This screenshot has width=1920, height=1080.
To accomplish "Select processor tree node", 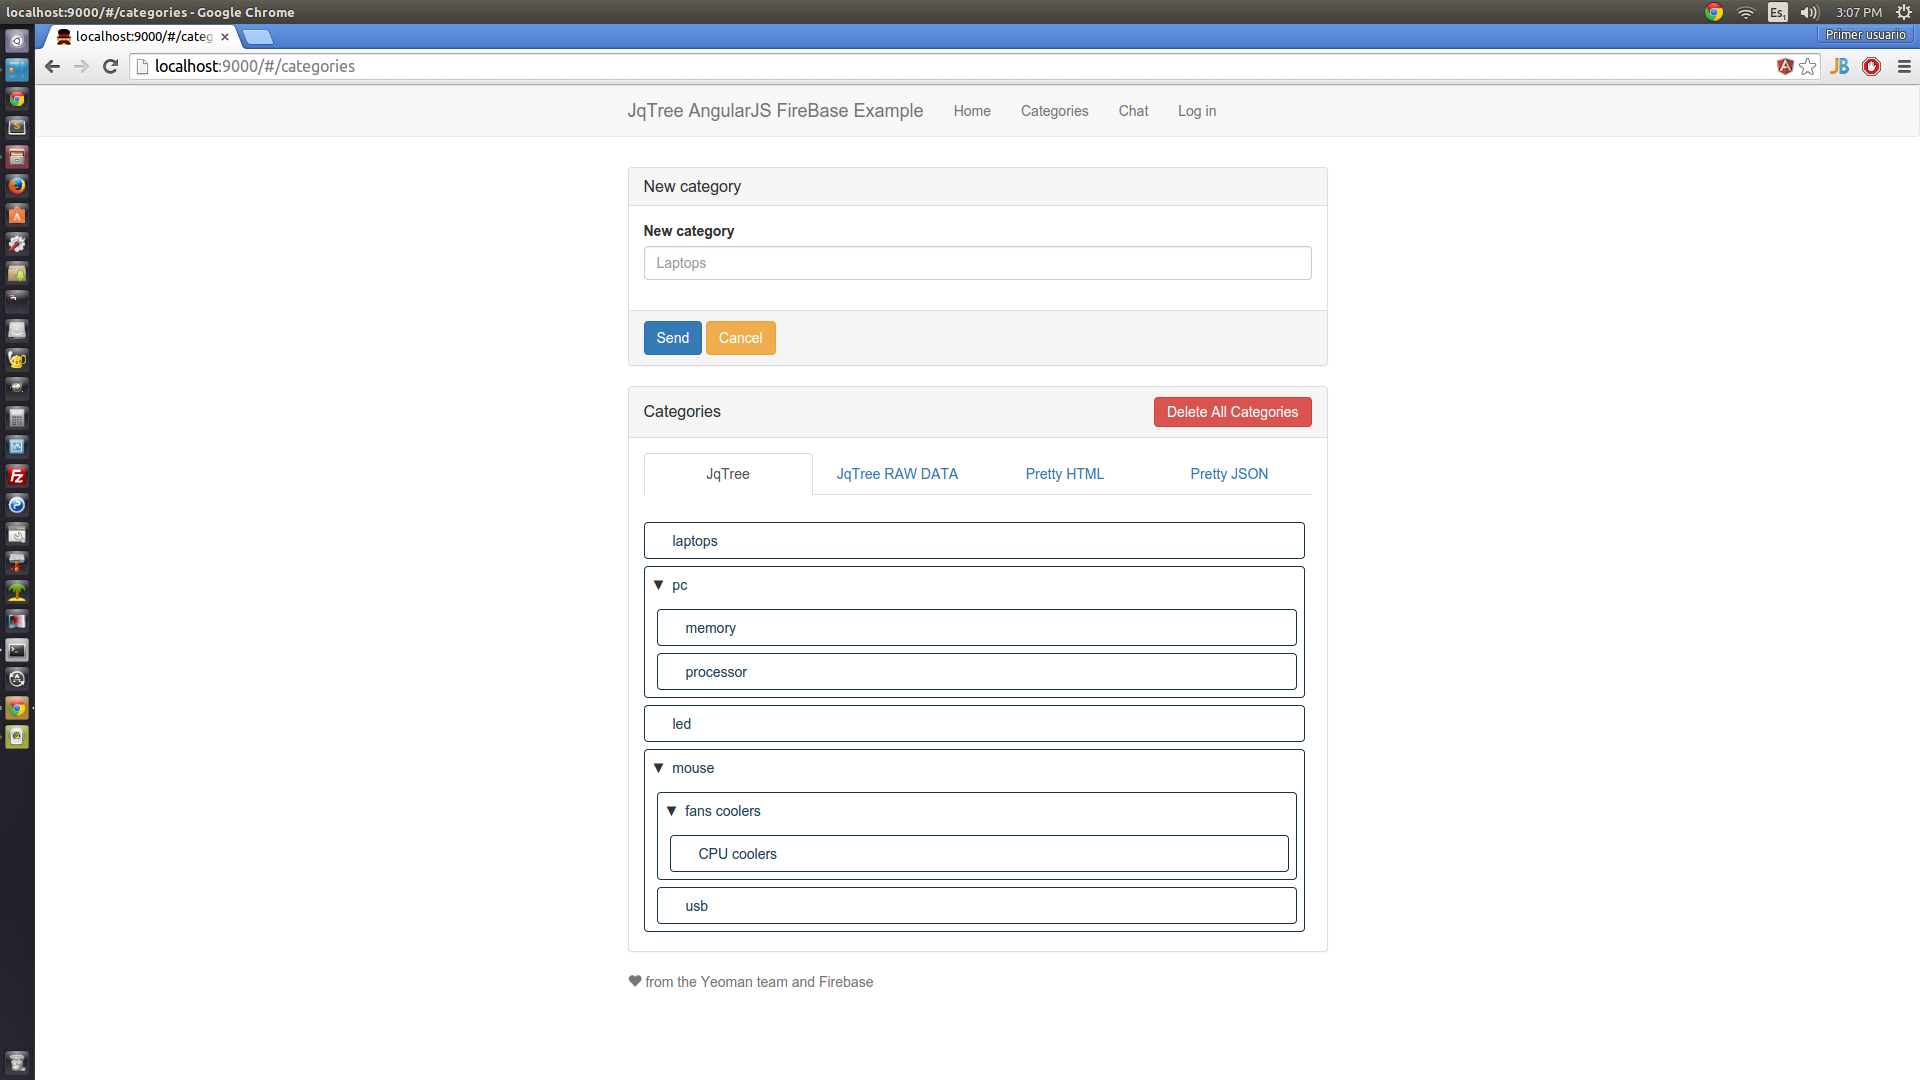I will click(x=976, y=672).
